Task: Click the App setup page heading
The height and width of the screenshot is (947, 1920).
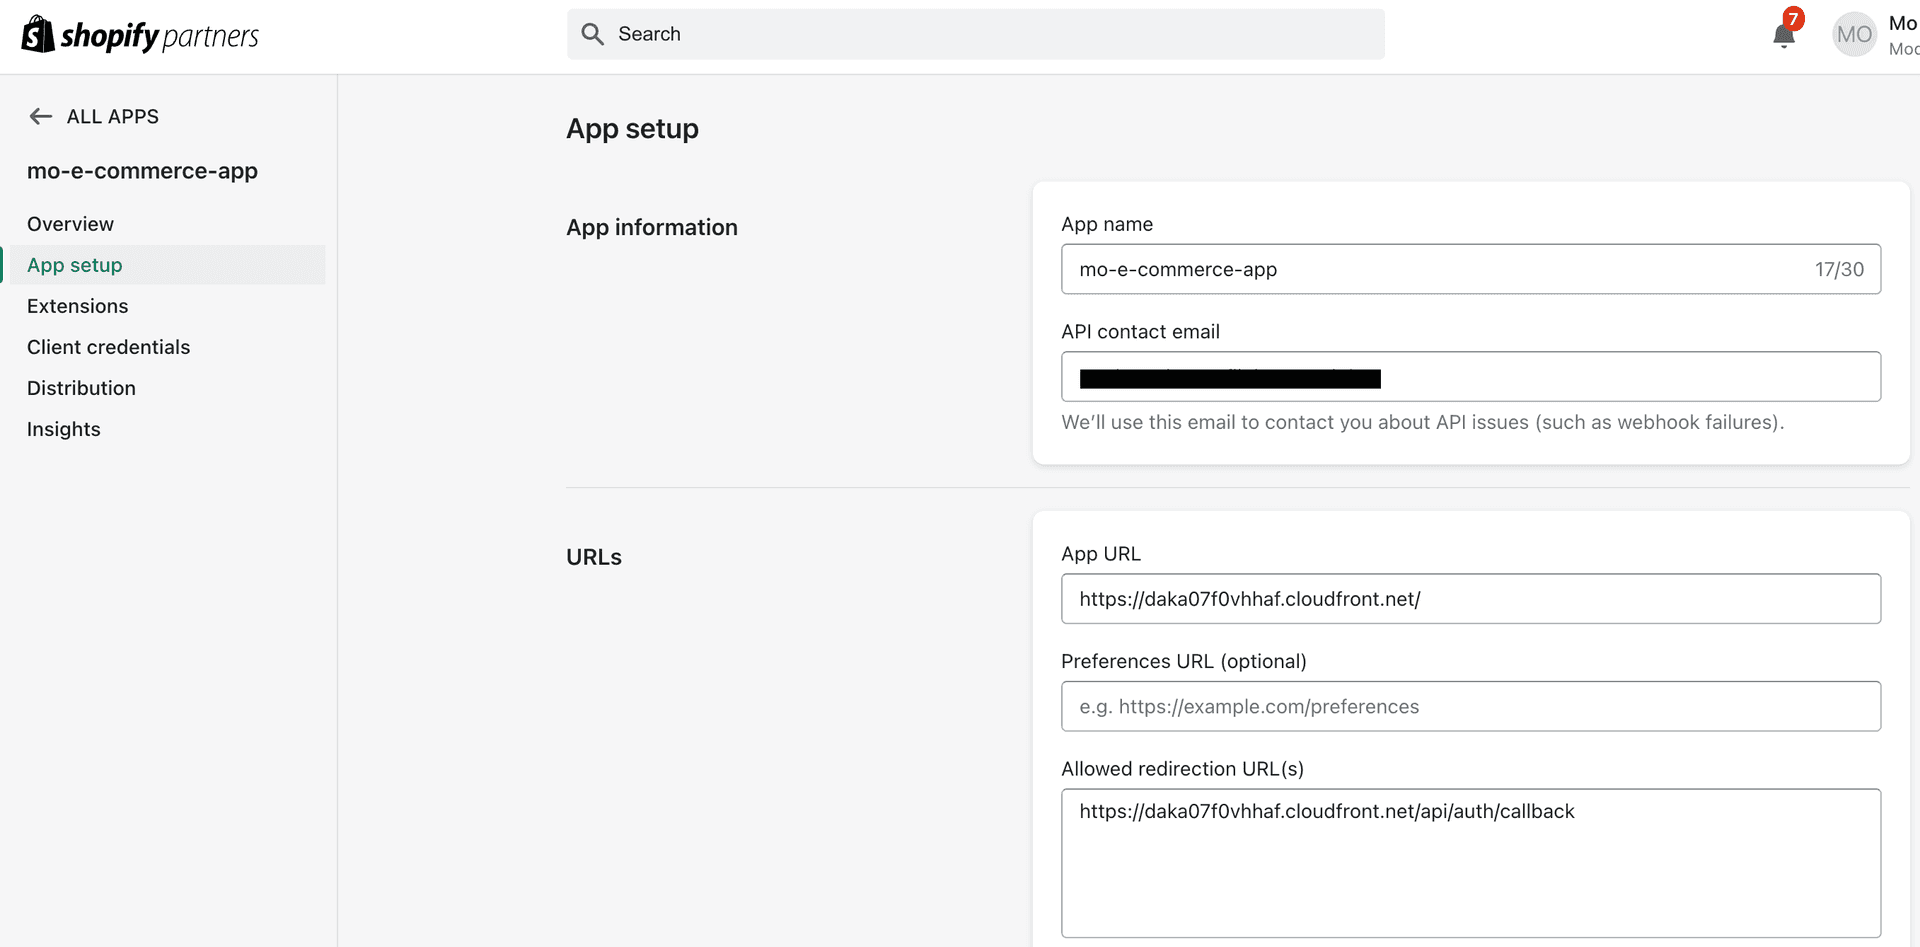Action: tap(632, 129)
